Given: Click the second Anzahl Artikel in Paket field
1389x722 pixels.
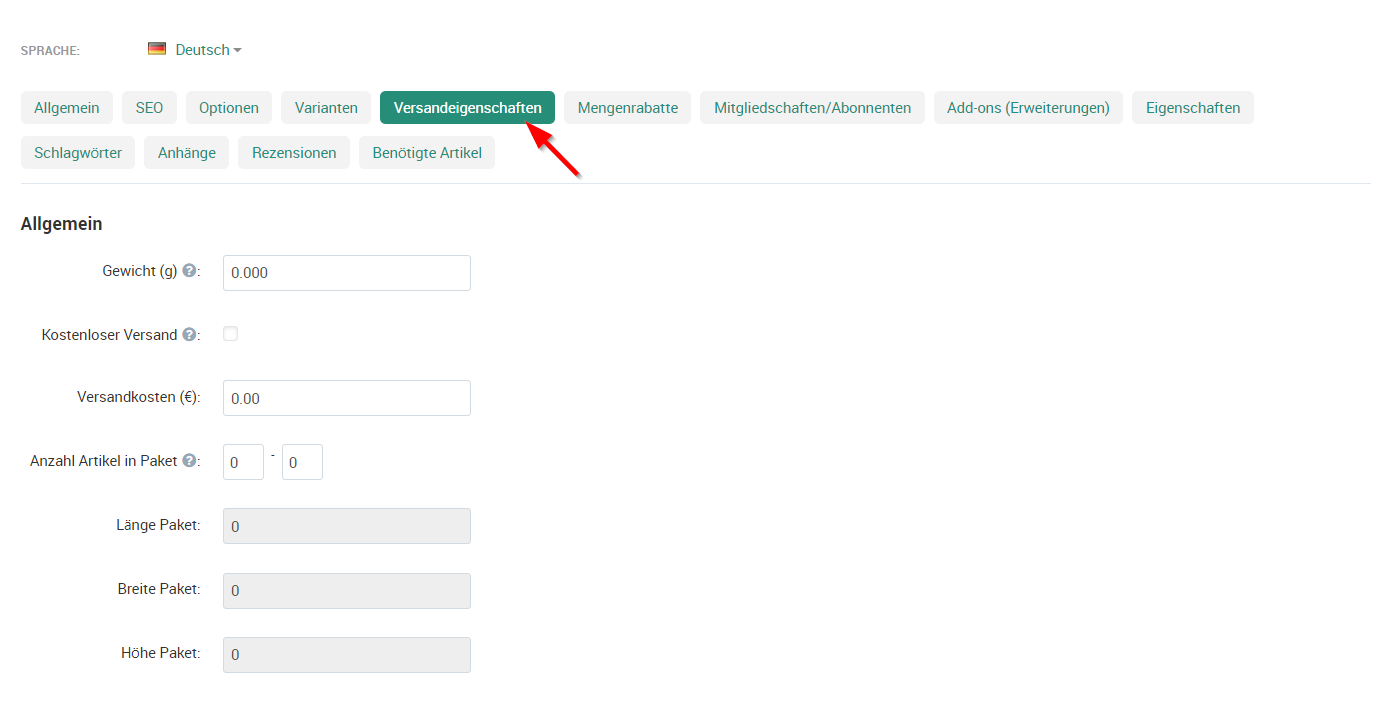Looking at the screenshot, I should pyautogui.click(x=302, y=462).
